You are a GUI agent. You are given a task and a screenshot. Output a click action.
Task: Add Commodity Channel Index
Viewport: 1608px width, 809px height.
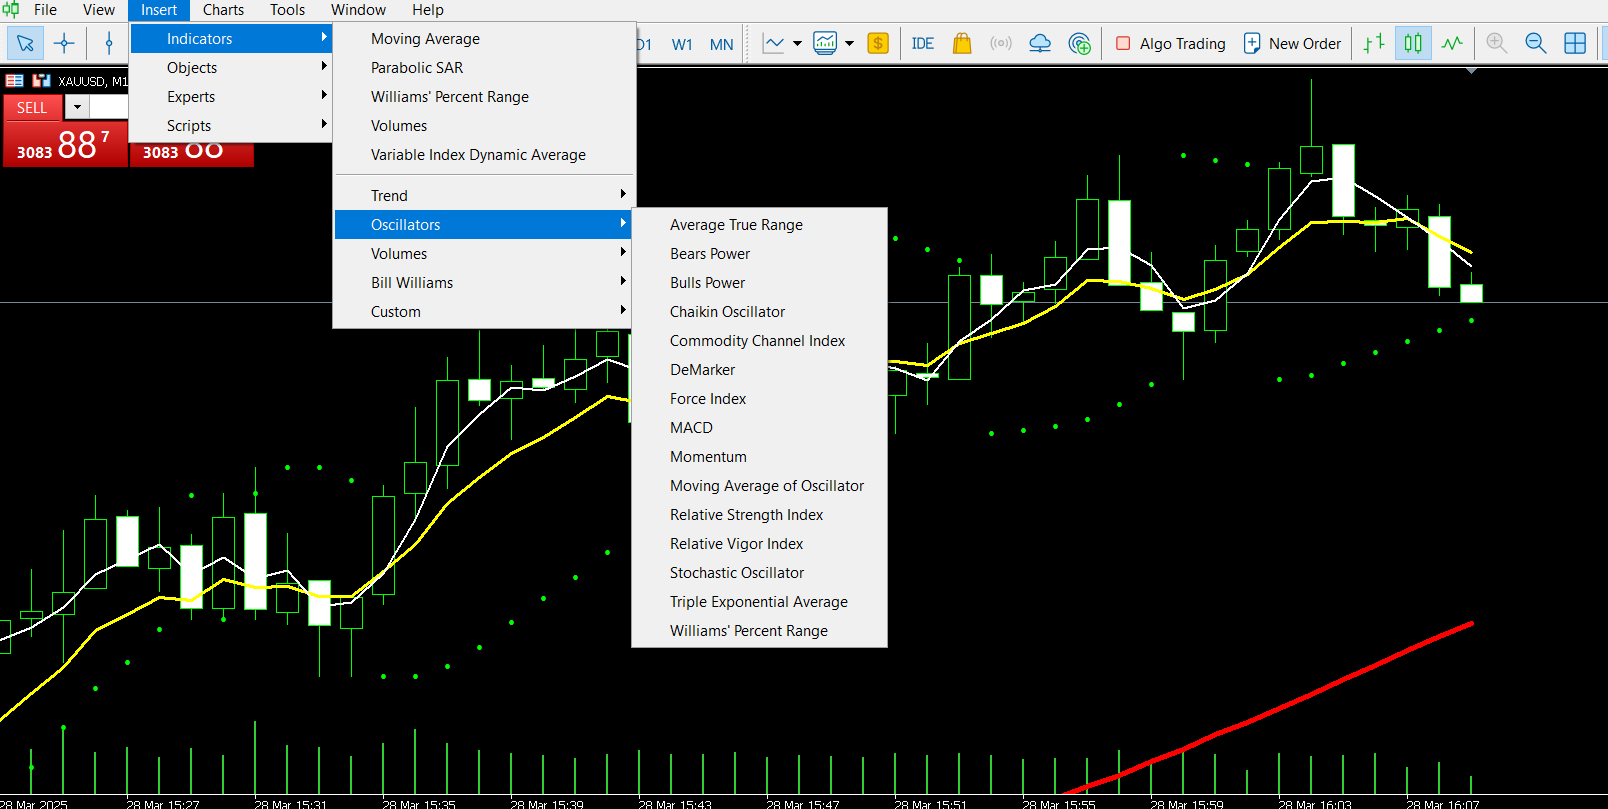(x=759, y=340)
